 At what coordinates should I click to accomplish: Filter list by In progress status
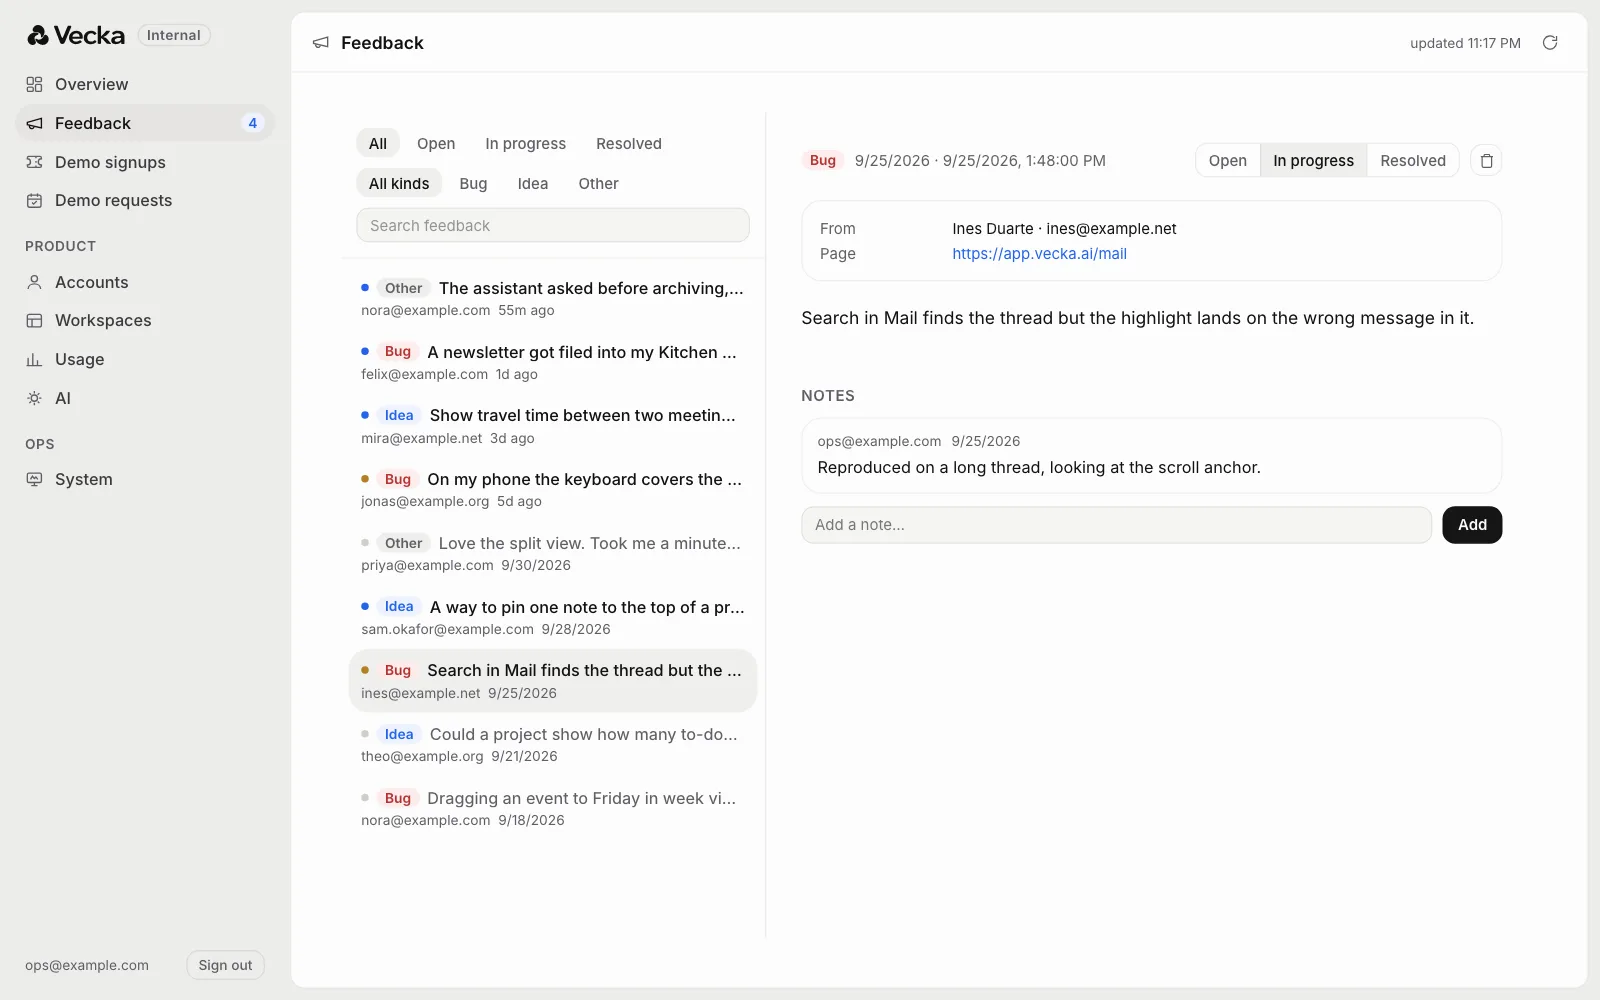526,143
